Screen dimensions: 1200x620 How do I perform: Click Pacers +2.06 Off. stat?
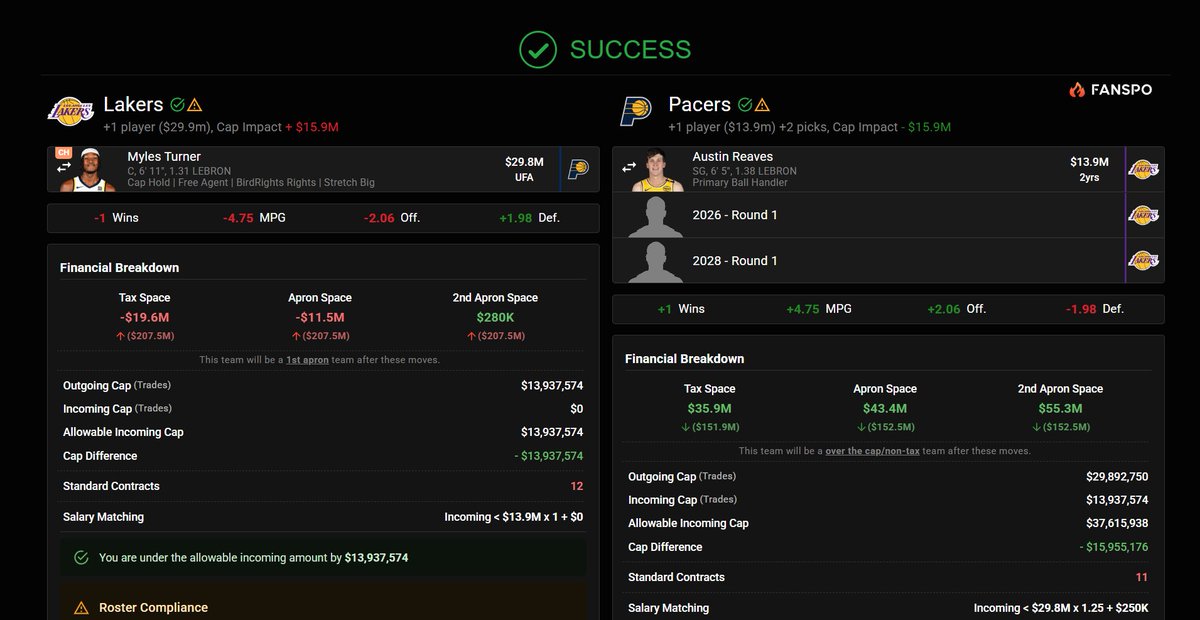point(957,309)
